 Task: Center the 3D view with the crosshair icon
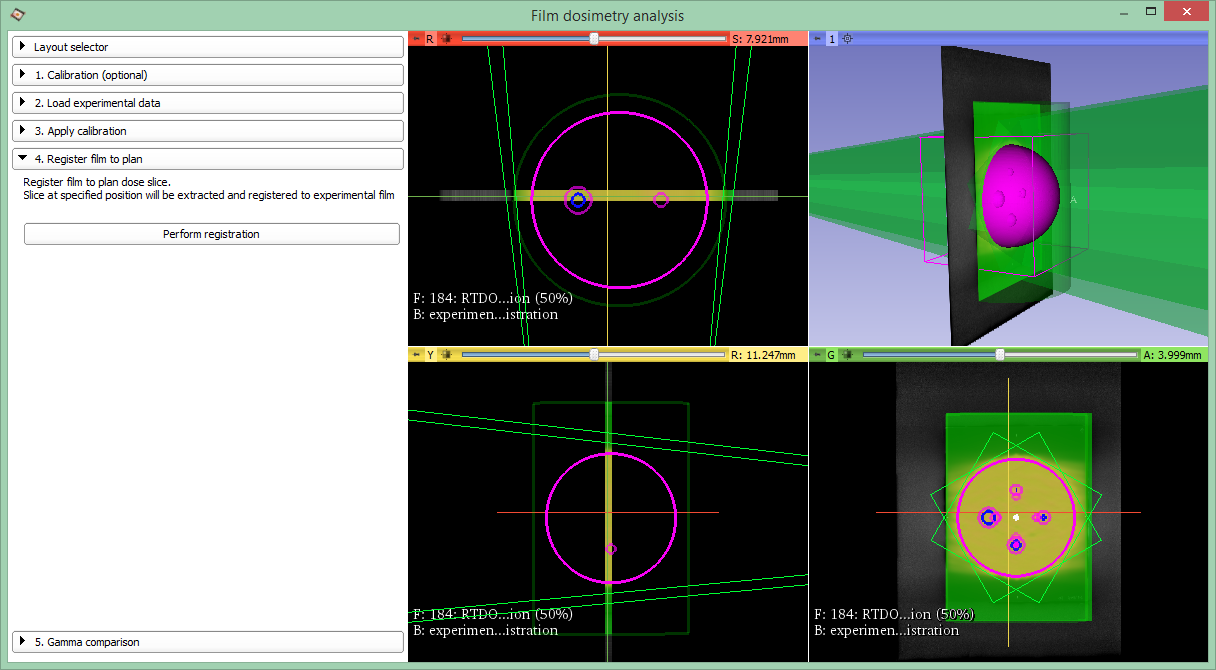pos(848,39)
